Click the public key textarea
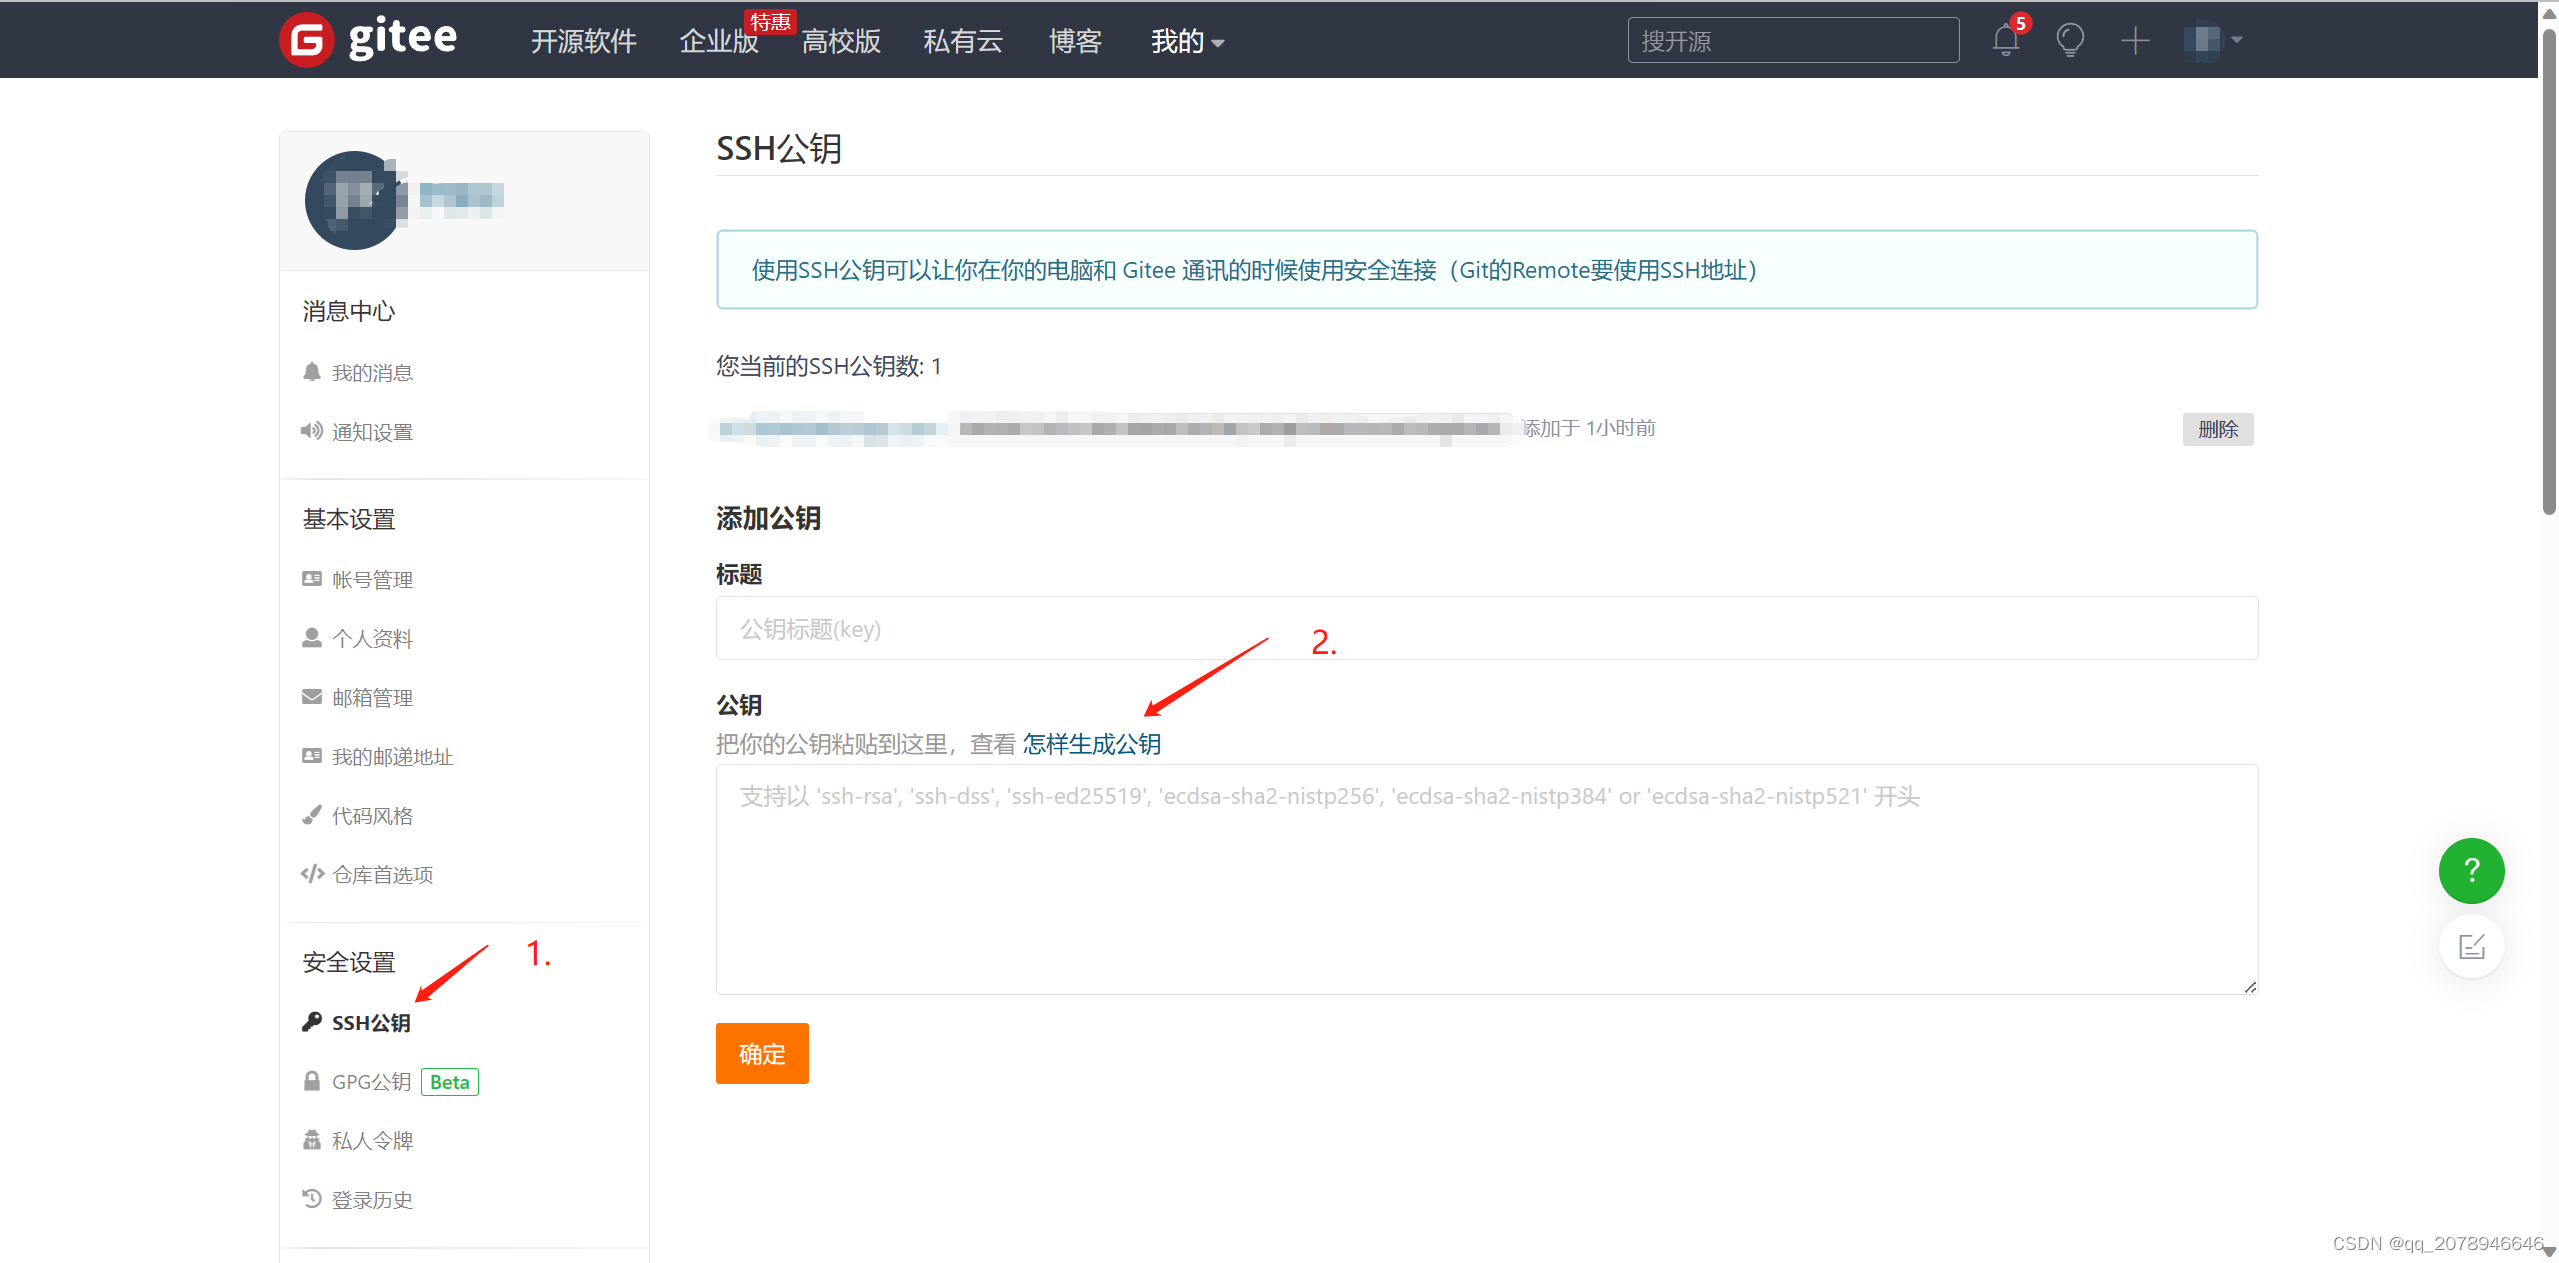The width and height of the screenshot is (2559, 1263). pos(1486,880)
